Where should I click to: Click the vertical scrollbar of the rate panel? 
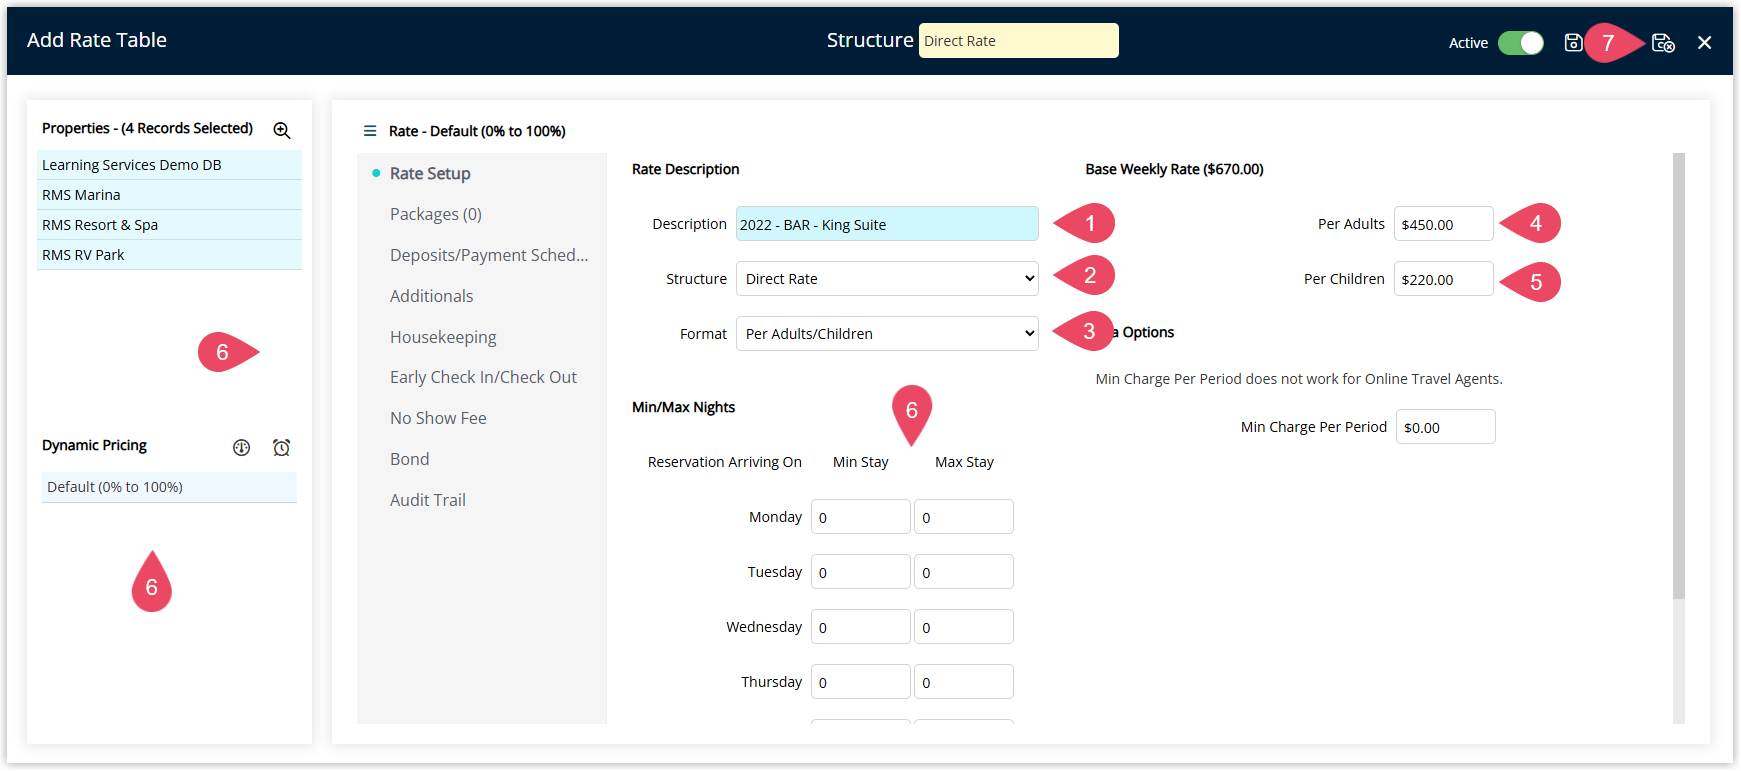1679,376
